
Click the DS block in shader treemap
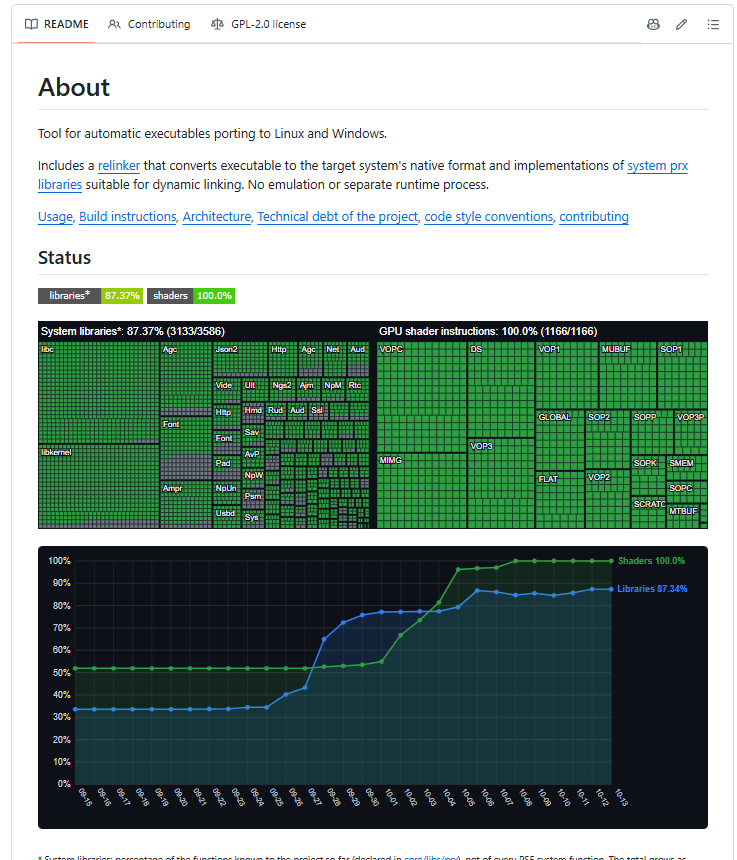point(501,389)
